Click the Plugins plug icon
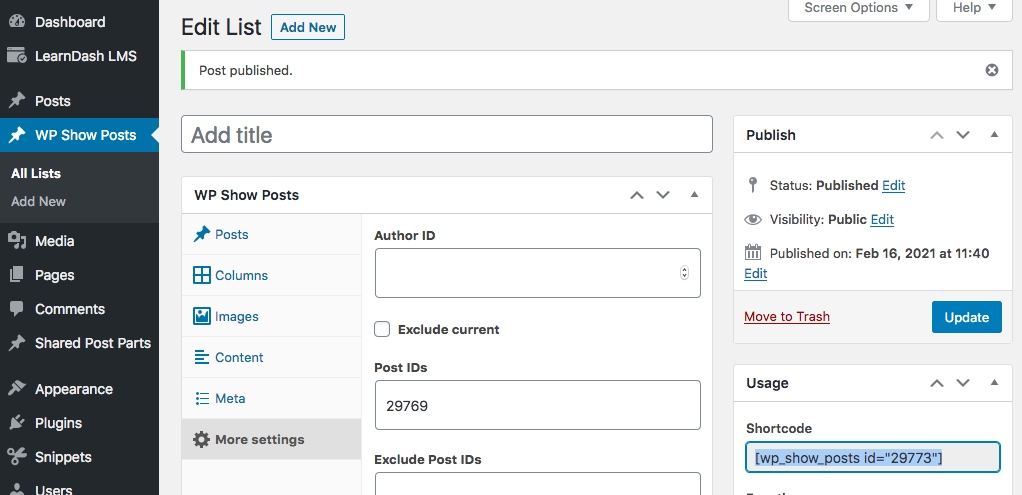1022x495 pixels. [x=17, y=423]
